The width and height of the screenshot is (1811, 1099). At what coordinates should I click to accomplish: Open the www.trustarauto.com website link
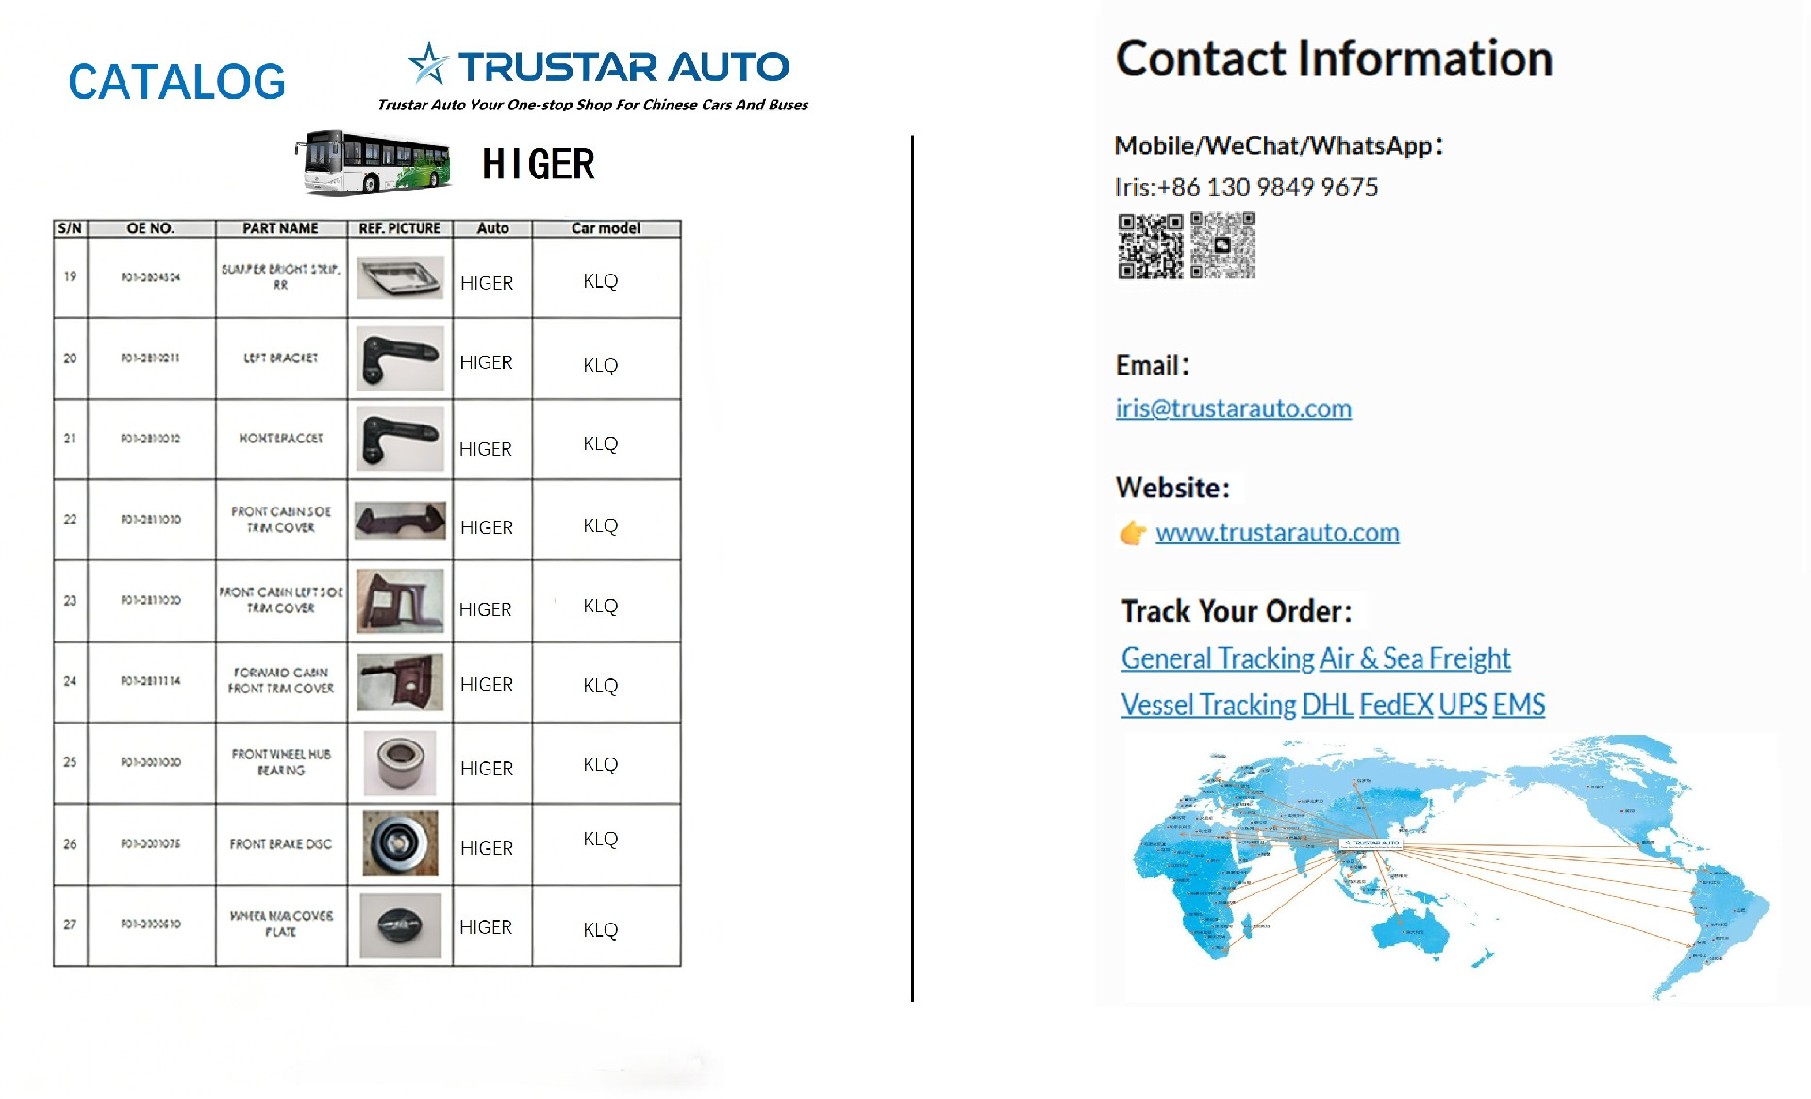click(x=1277, y=532)
